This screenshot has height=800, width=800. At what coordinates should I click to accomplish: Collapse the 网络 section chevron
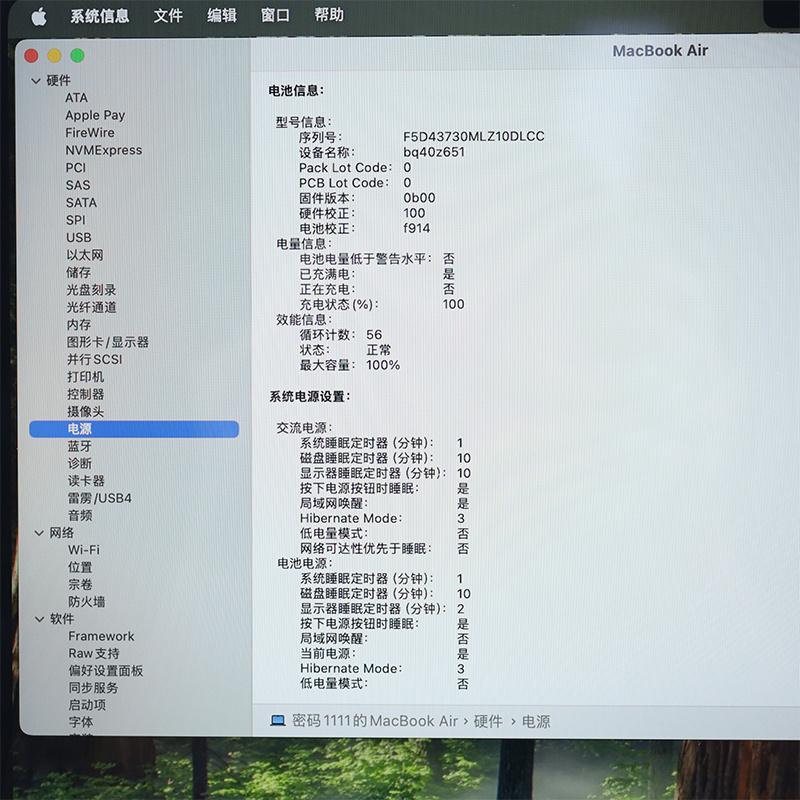[39, 533]
